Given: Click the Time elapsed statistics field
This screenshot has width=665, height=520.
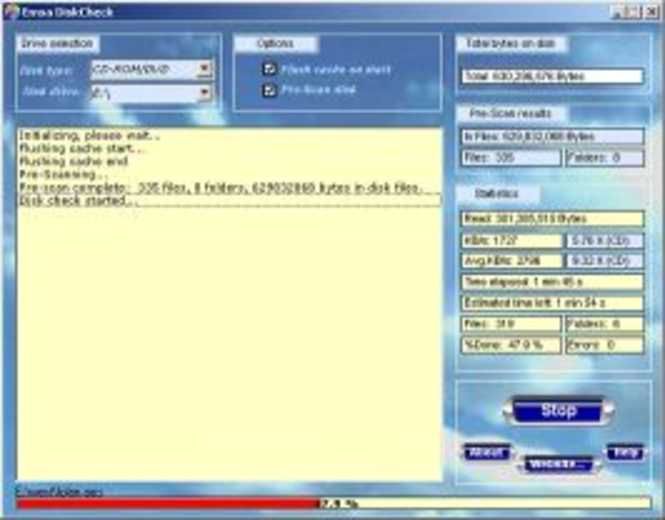Looking at the screenshot, I should point(552,282).
